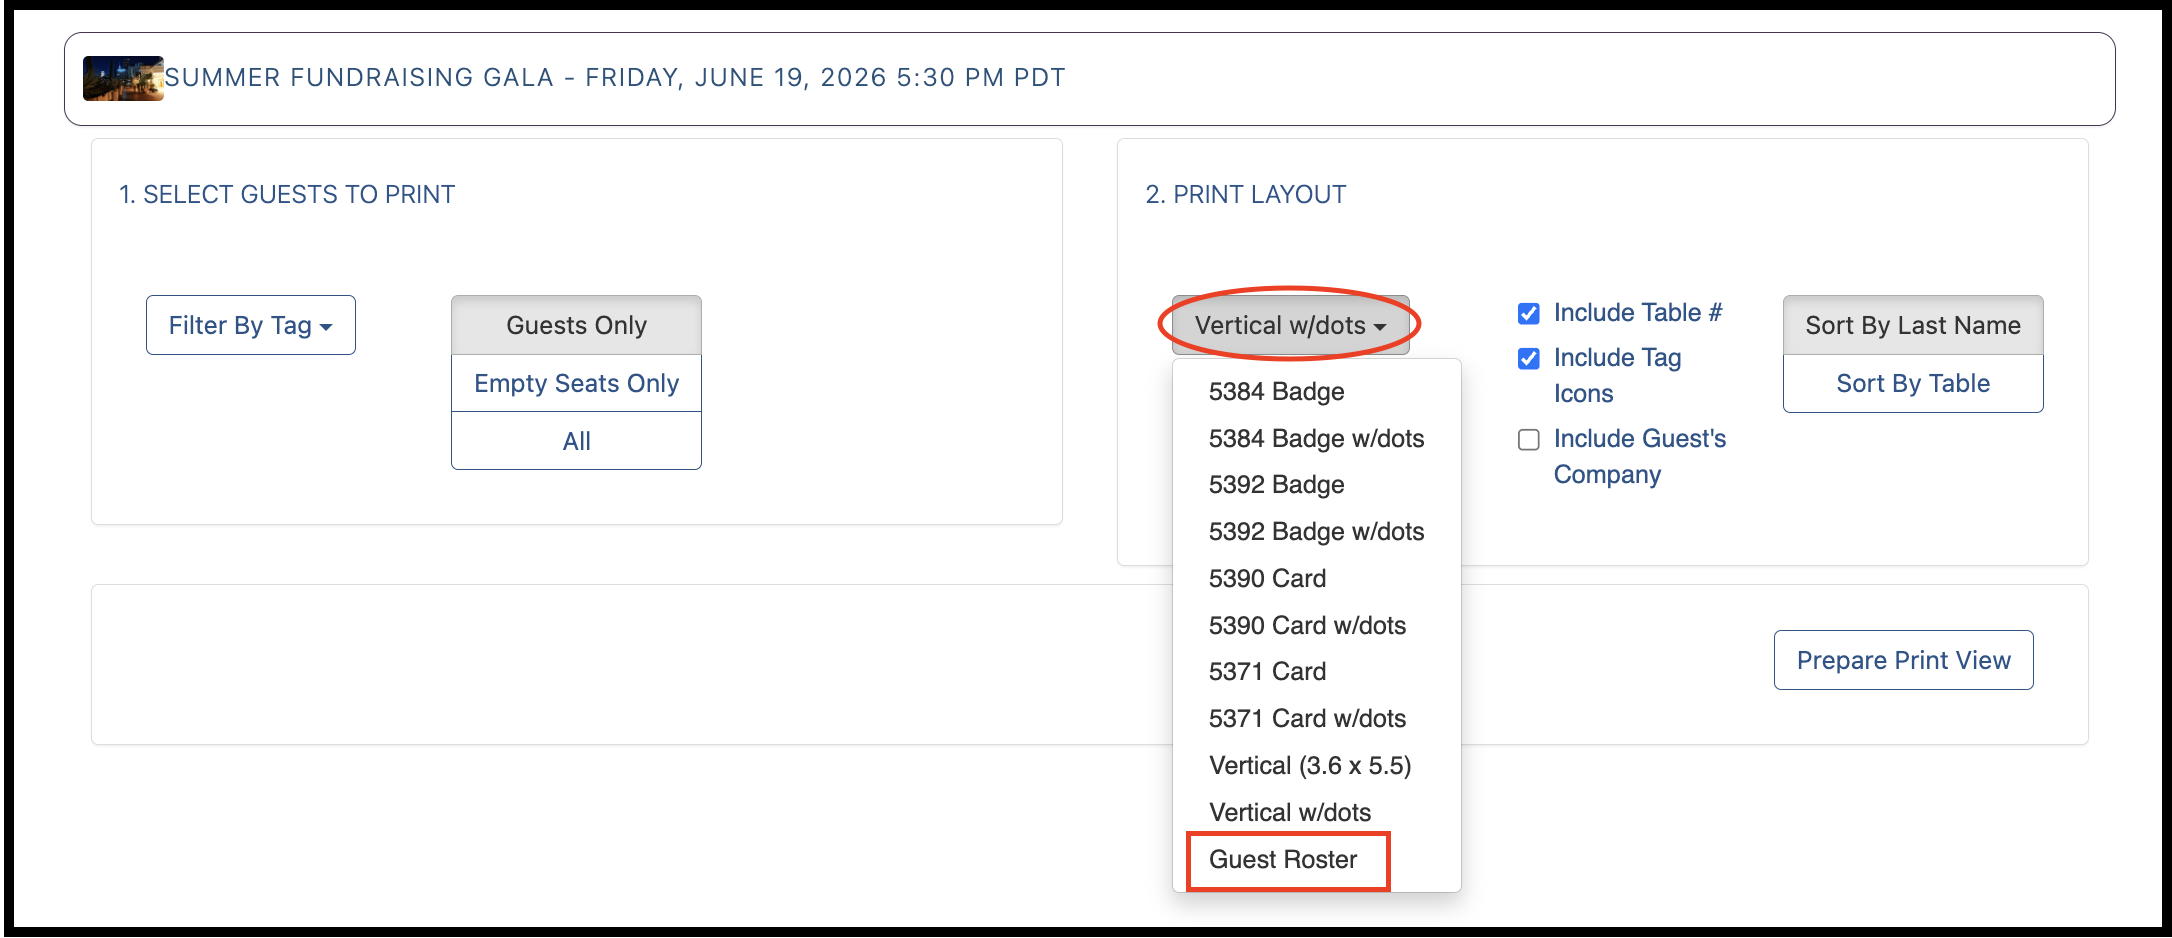Screen dimensions: 2172x938
Task: Select All guests to print
Action: click(x=576, y=441)
